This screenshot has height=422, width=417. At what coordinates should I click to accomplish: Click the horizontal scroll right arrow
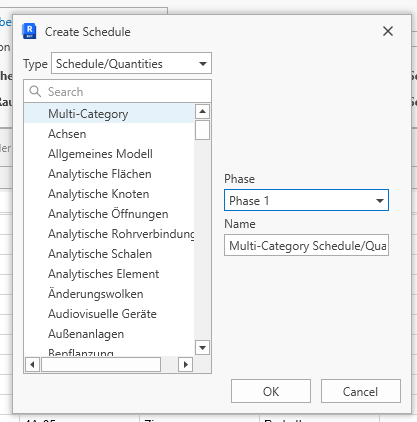(186, 365)
